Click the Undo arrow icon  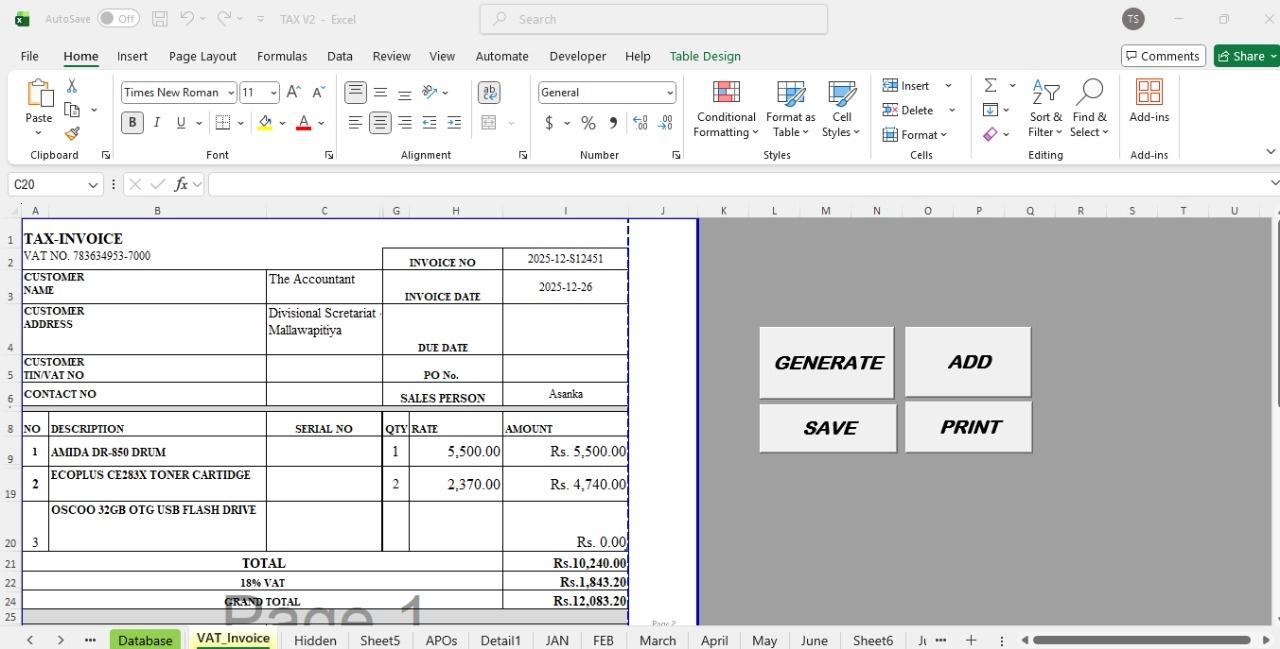187,19
